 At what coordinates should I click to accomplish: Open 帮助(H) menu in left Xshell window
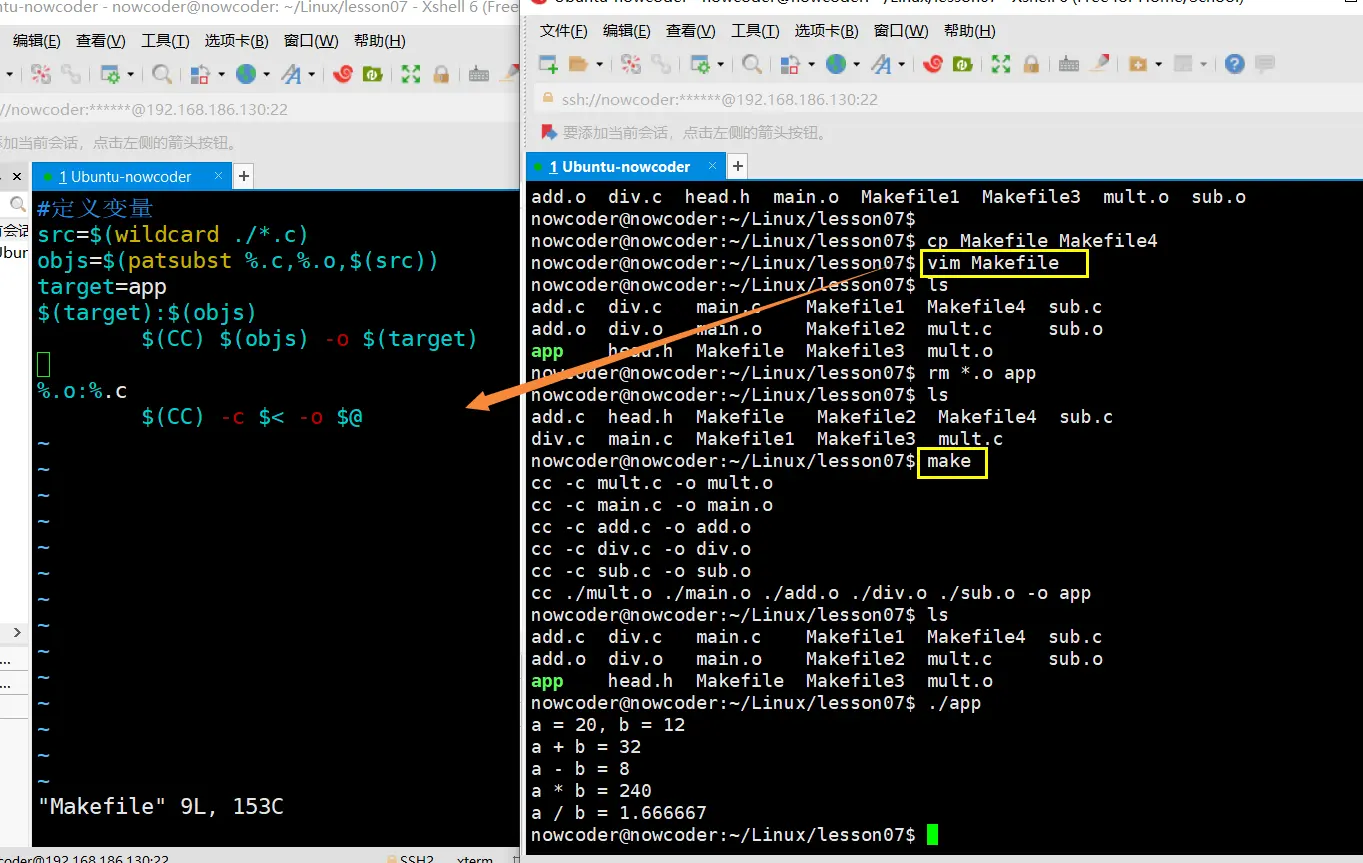click(379, 41)
